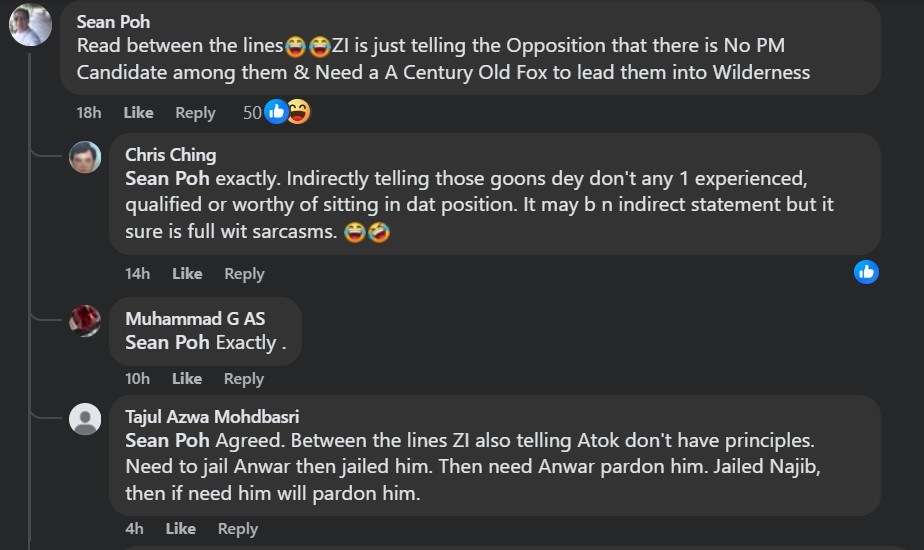
Task: Reply to Sean Poh's comment
Action: click(195, 113)
